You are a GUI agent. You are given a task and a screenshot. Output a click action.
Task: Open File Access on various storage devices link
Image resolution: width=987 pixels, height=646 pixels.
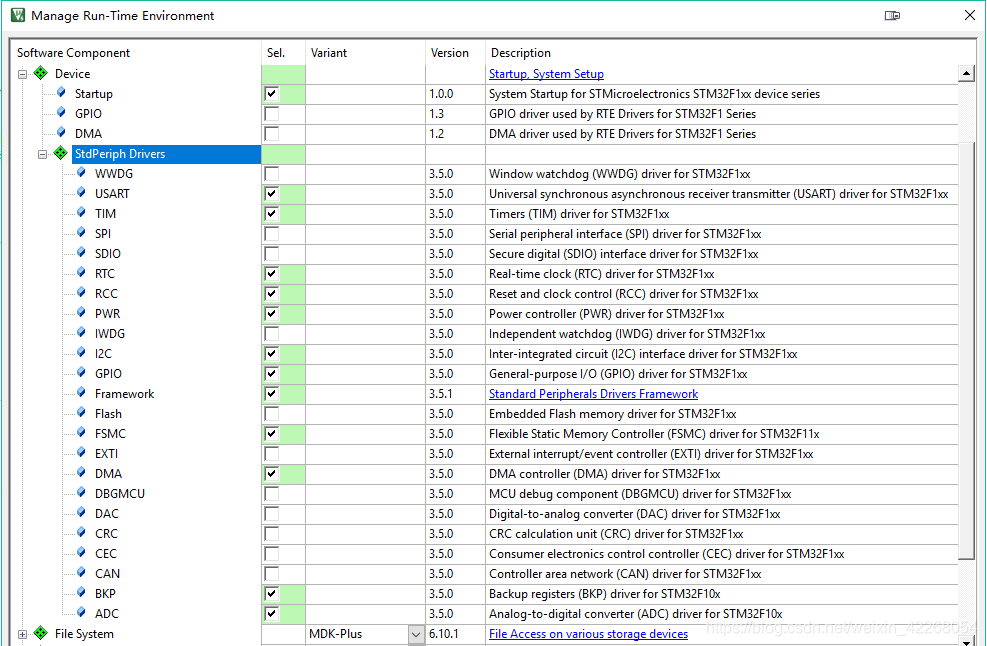[589, 634]
